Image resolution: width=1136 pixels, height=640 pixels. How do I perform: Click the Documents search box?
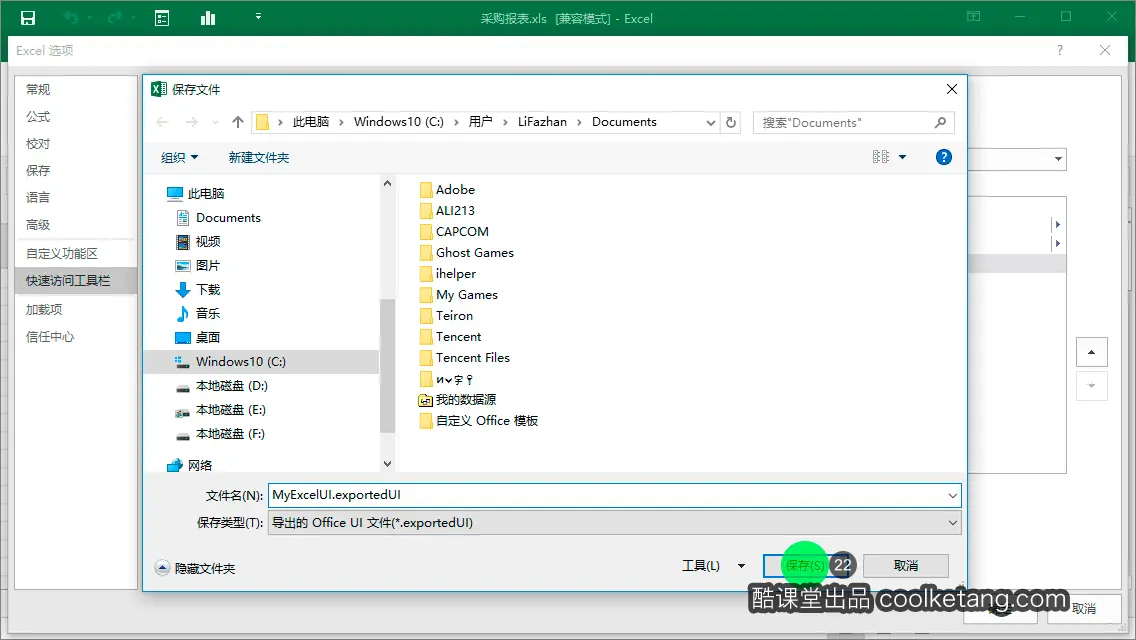pyautogui.click(x=853, y=122)
